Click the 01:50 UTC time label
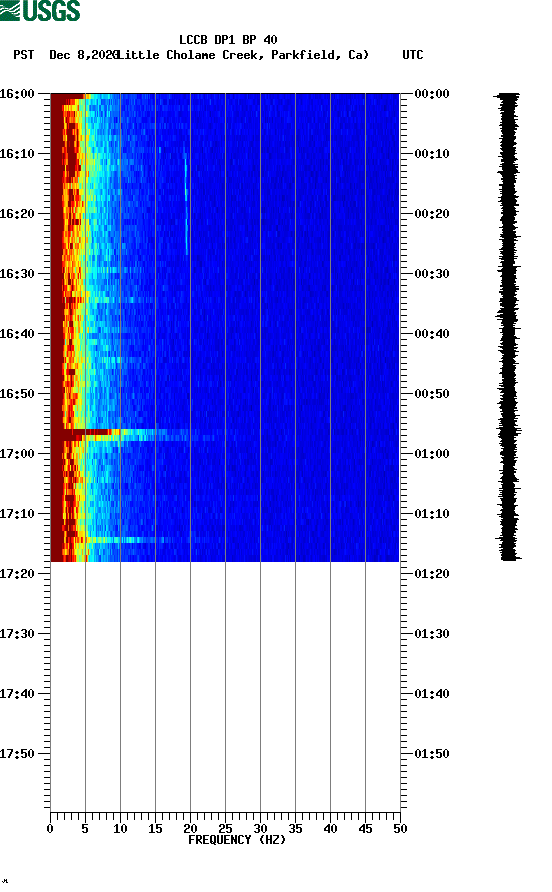The image size is (552, 892). [x=432, y=754]
